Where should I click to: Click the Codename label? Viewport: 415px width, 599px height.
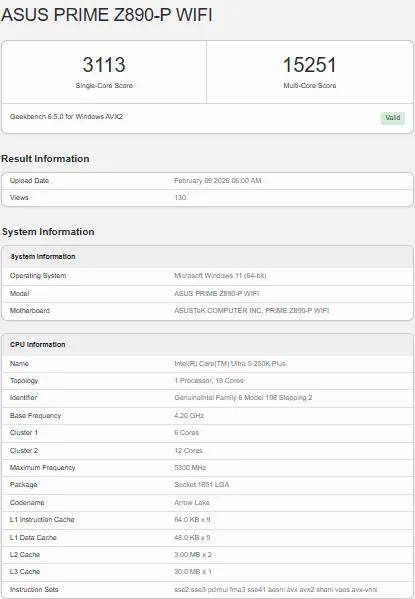pos(27,502)
